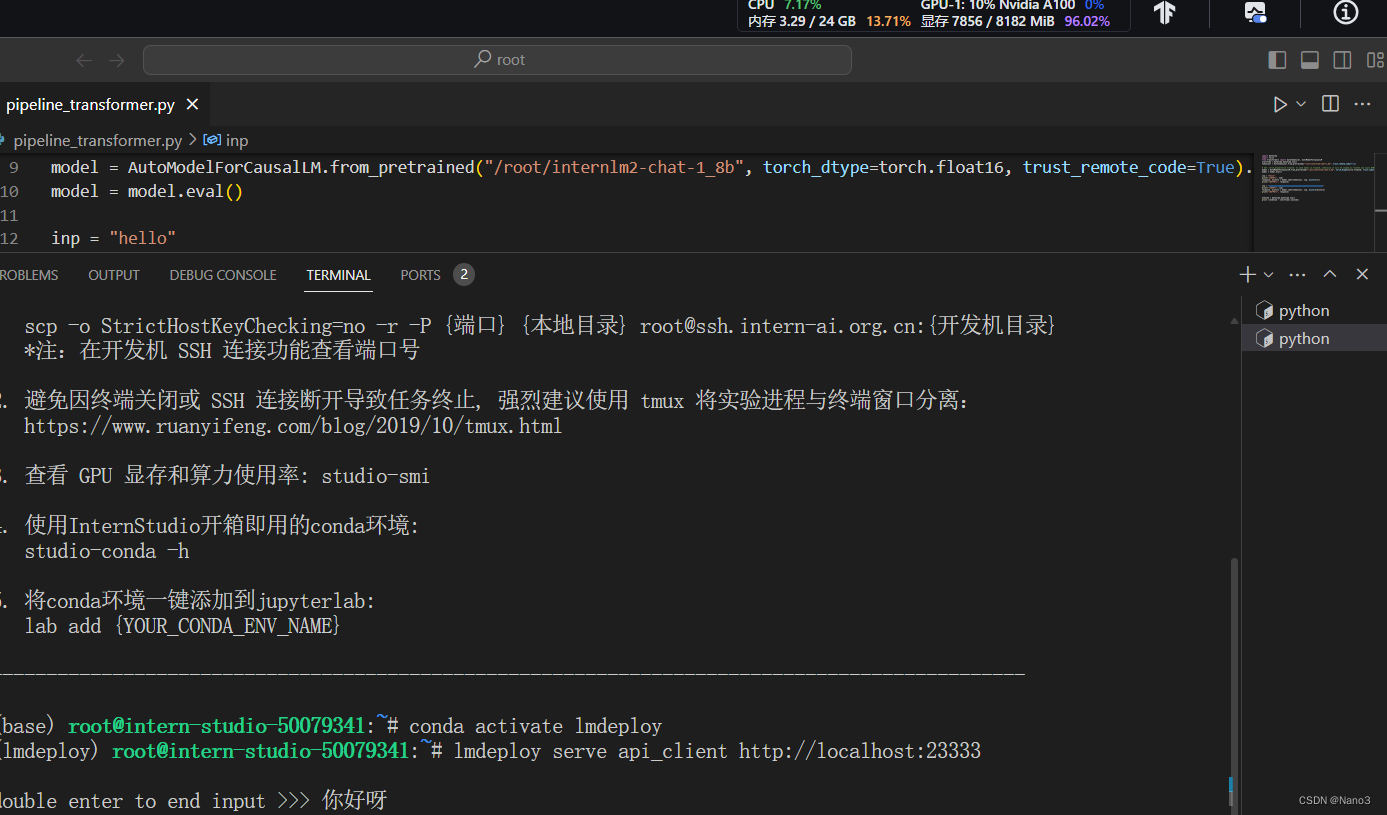Click the pipeline_transformer.py breadcrumb
The height and width of the screenshot is (815, 1387).
[x=97, y=141]
